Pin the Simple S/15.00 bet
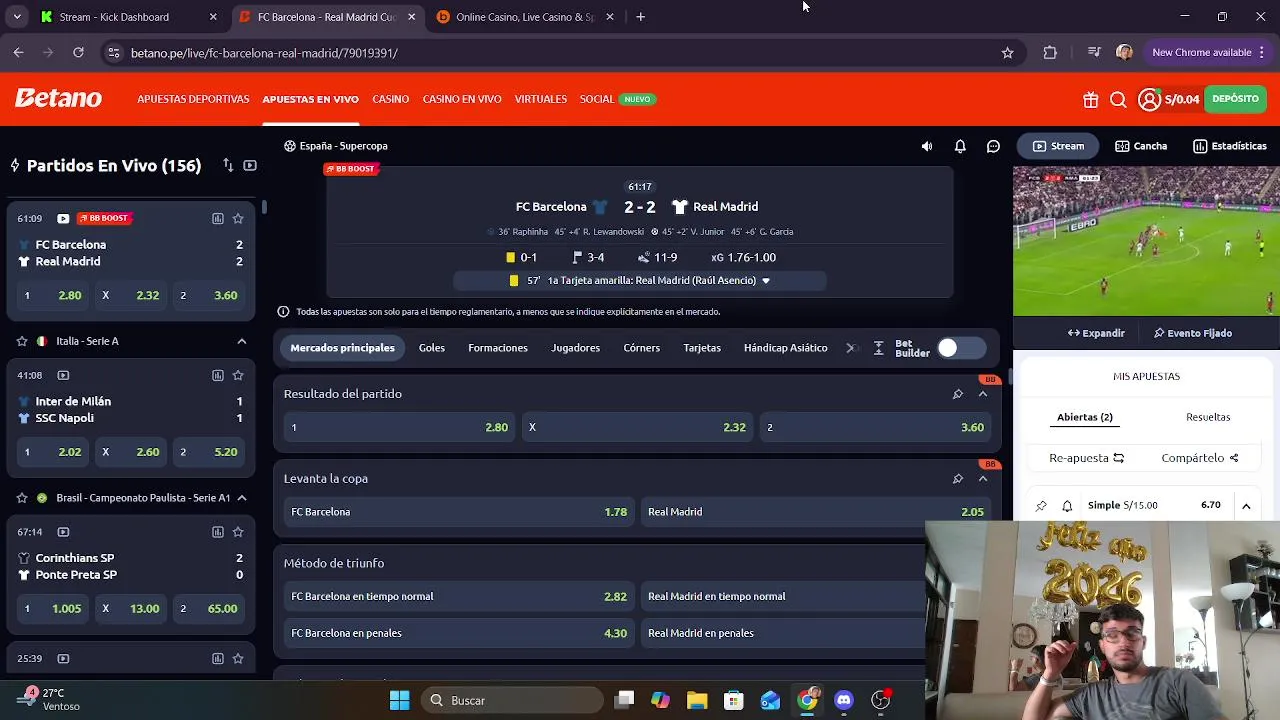 tap(1041, 506)
